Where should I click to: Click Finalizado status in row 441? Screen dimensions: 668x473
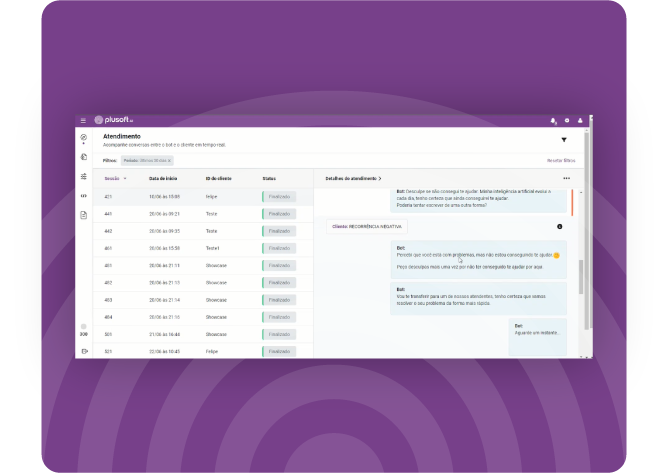(279, 214)
